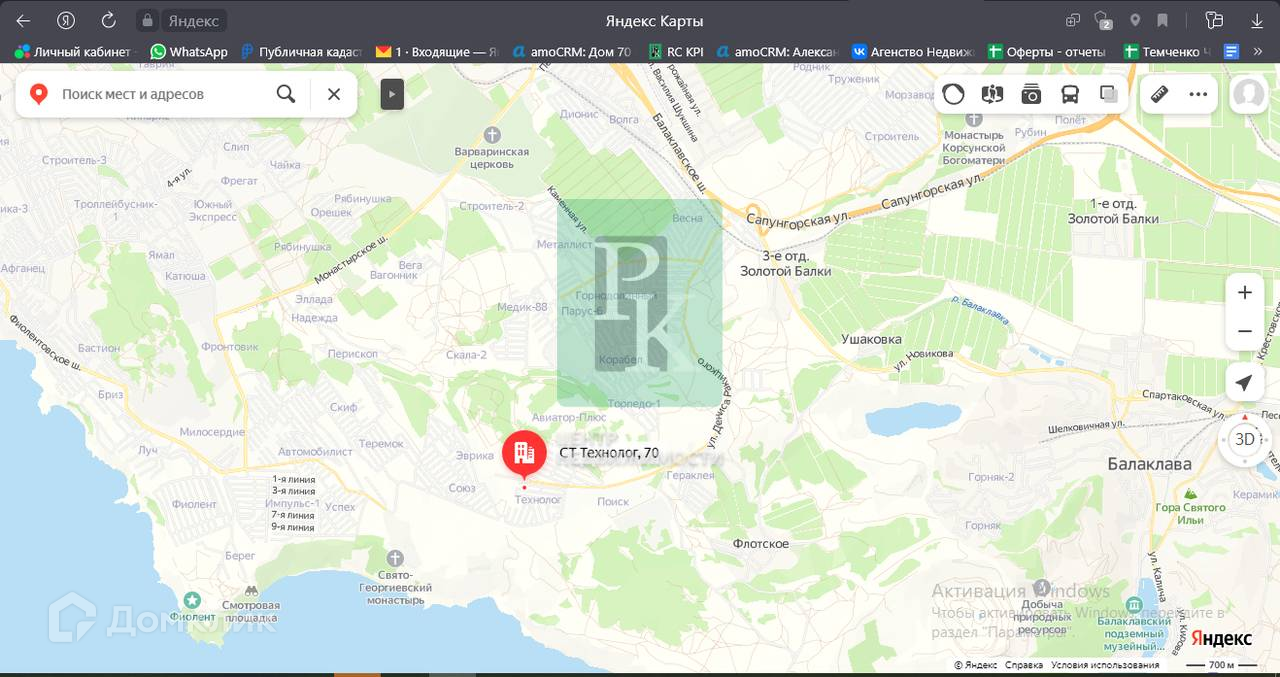Click the Смотровая площадка binoculars icon
Image resolution: width=1280 pixels, height=677 pixels.
pos(251,591)
